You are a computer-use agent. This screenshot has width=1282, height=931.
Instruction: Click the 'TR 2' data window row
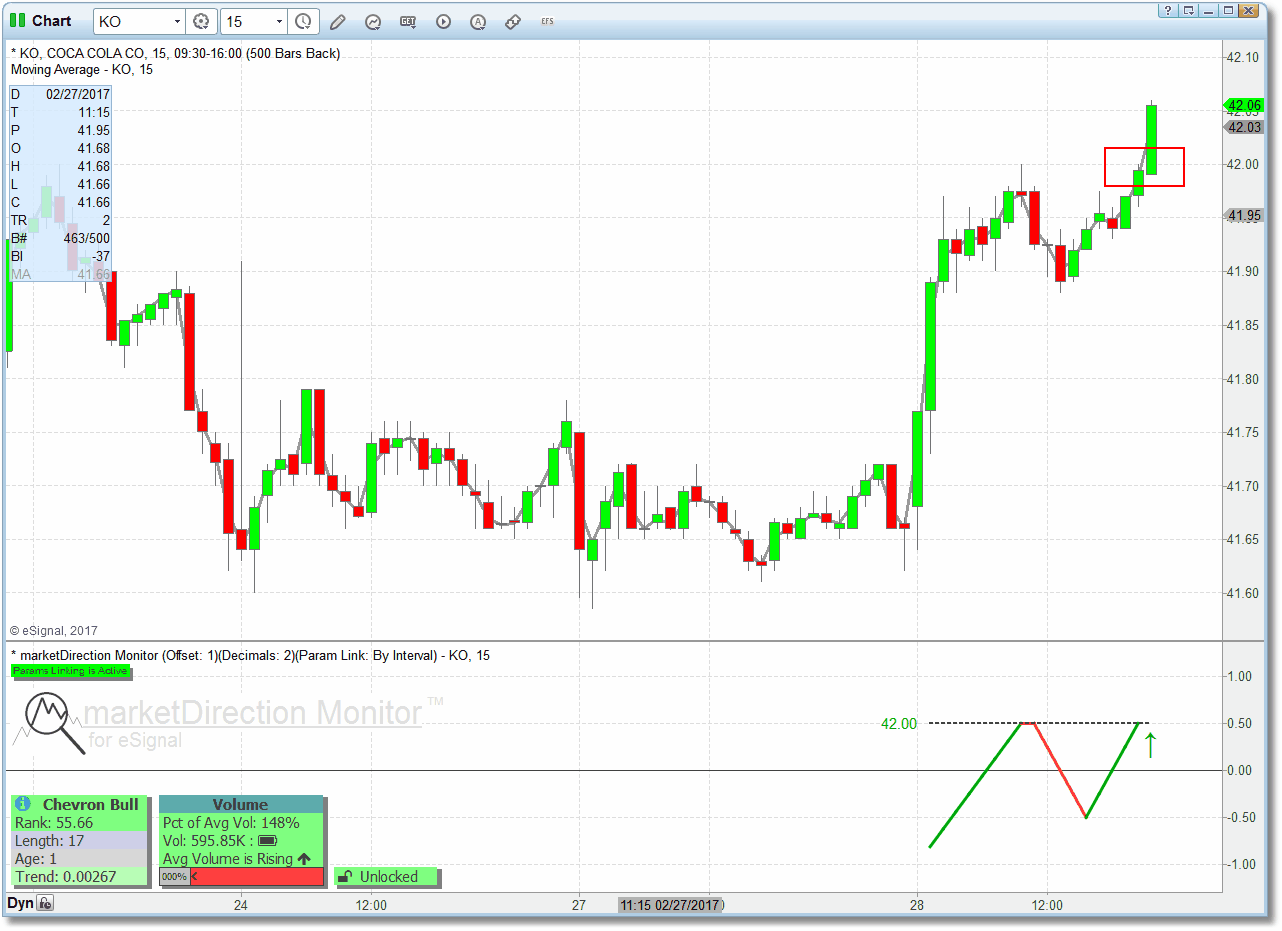(60, 220)
